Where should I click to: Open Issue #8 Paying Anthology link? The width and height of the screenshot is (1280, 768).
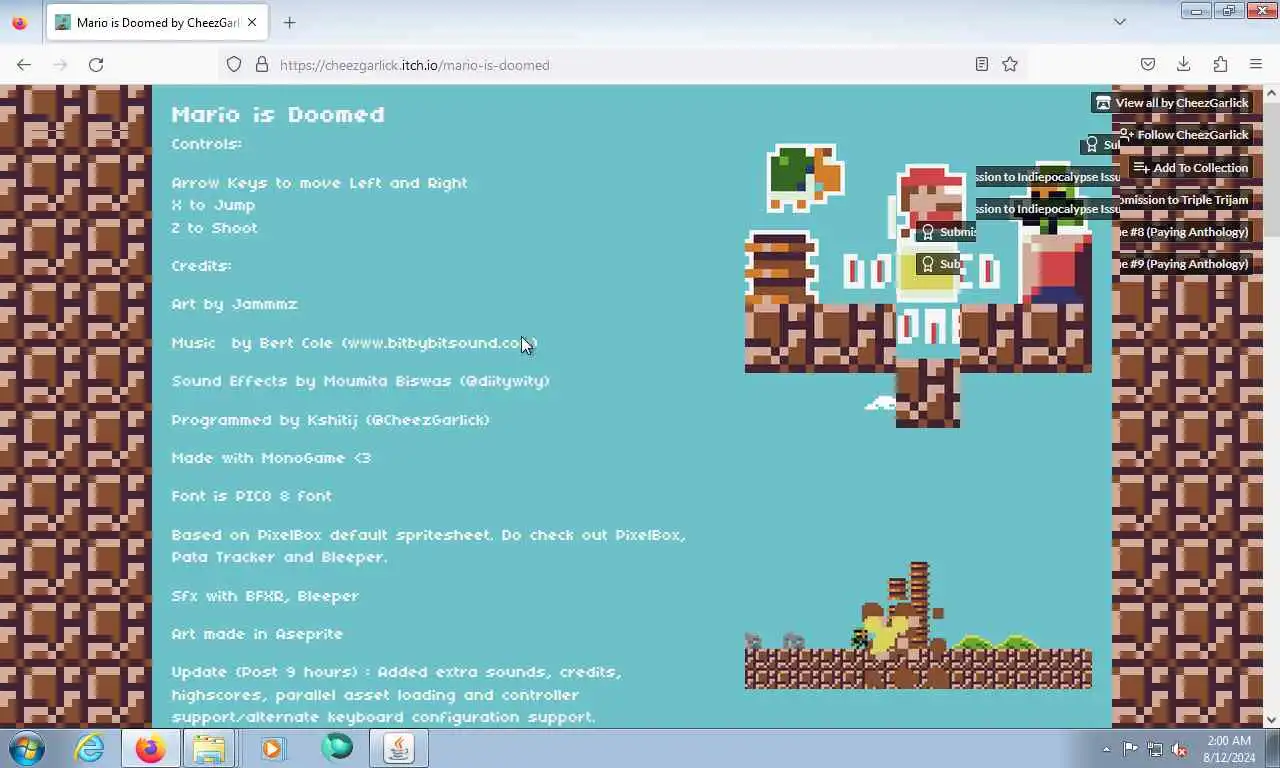tap(1184, 231)
